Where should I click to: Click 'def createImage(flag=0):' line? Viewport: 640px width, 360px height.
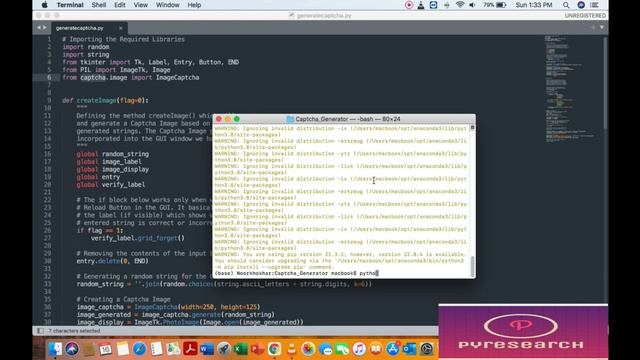pyautogui.click(x=105, y=100)
